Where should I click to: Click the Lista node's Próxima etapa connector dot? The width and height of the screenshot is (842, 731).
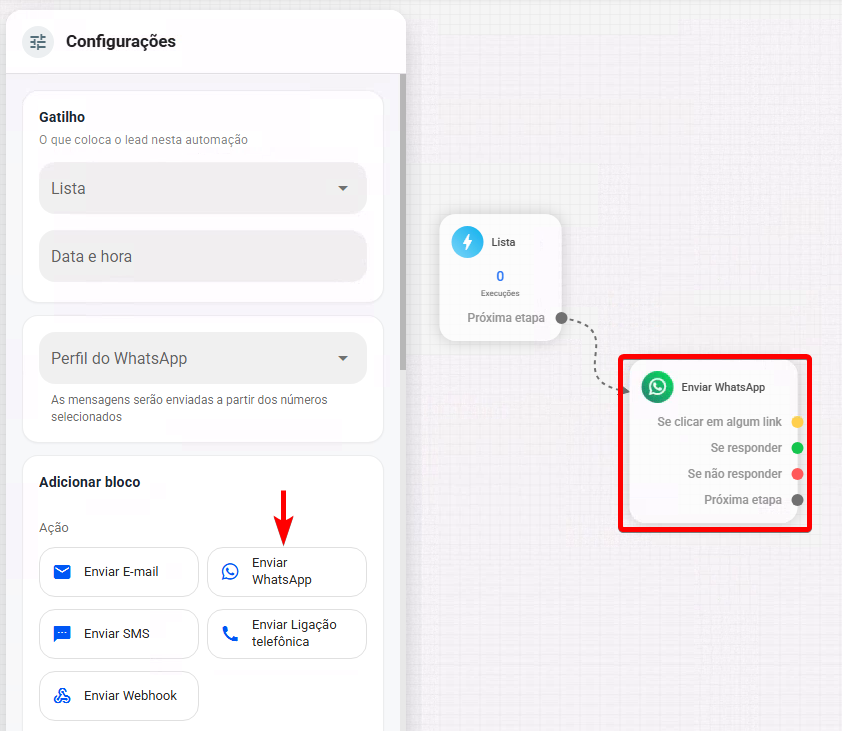point(561,318)
